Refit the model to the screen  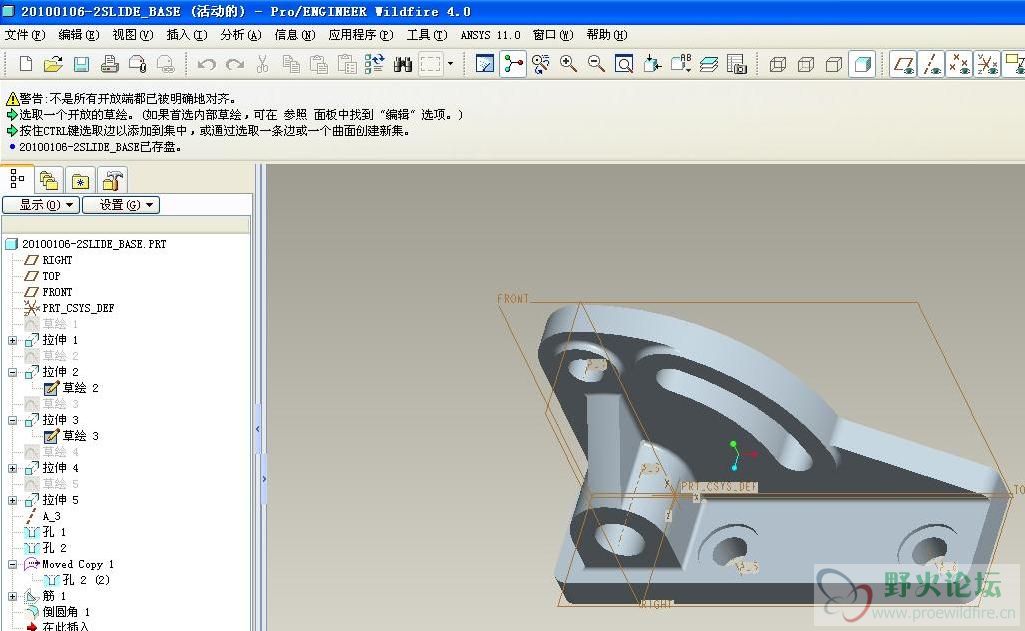coord(624,64)
